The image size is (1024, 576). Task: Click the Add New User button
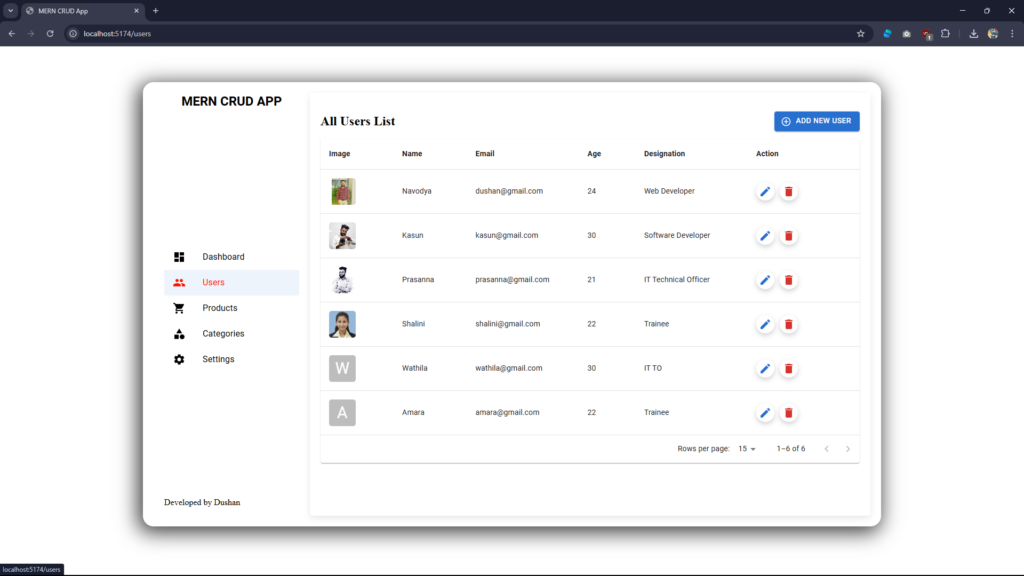tap(816, 121)
